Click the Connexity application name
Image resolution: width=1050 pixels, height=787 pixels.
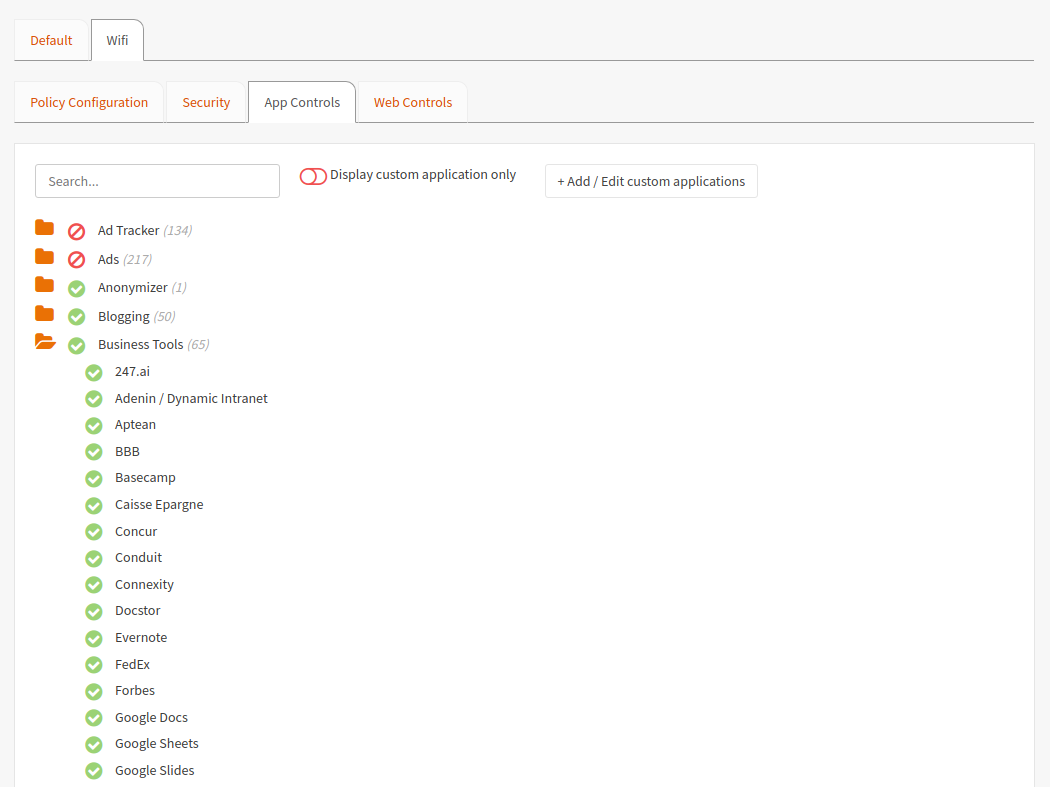click(x=144, y=585)
